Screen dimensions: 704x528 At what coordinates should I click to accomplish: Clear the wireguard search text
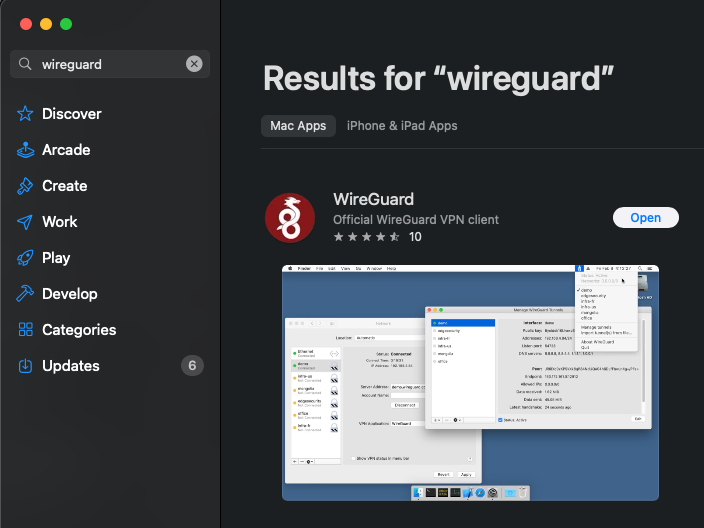click(x=194, y=64)
